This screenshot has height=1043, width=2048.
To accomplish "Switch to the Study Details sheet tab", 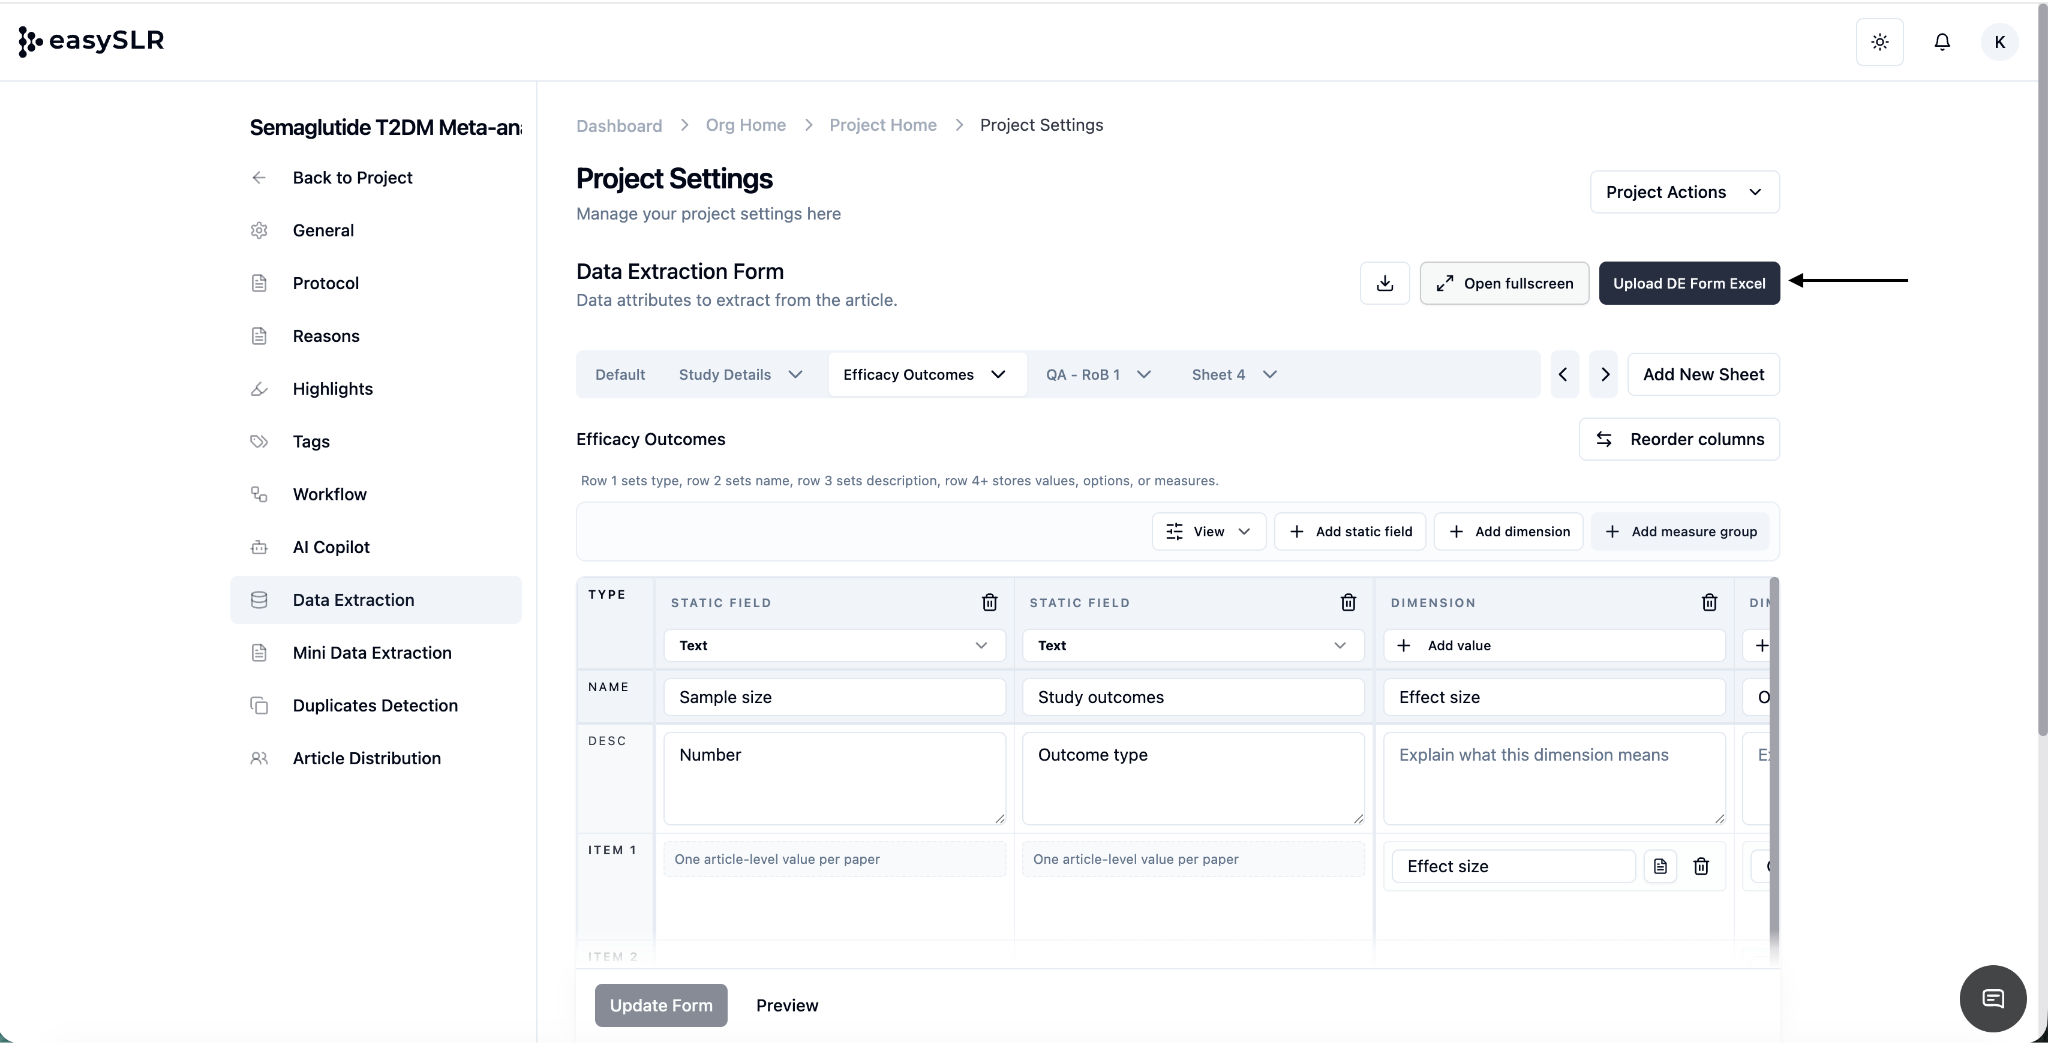I will click(x=725, y=375).
